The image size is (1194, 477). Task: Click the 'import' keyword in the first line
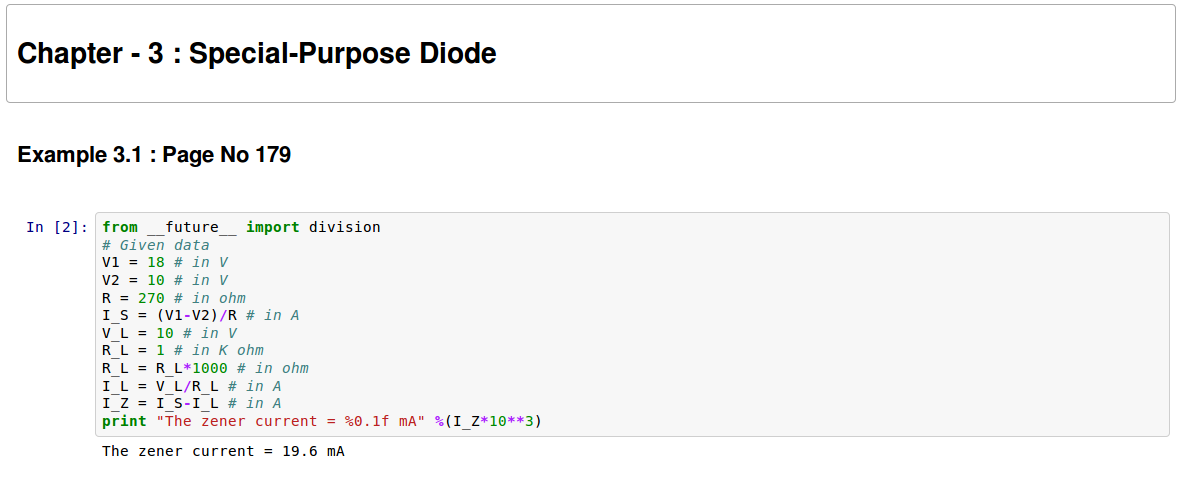click(272, 227)
